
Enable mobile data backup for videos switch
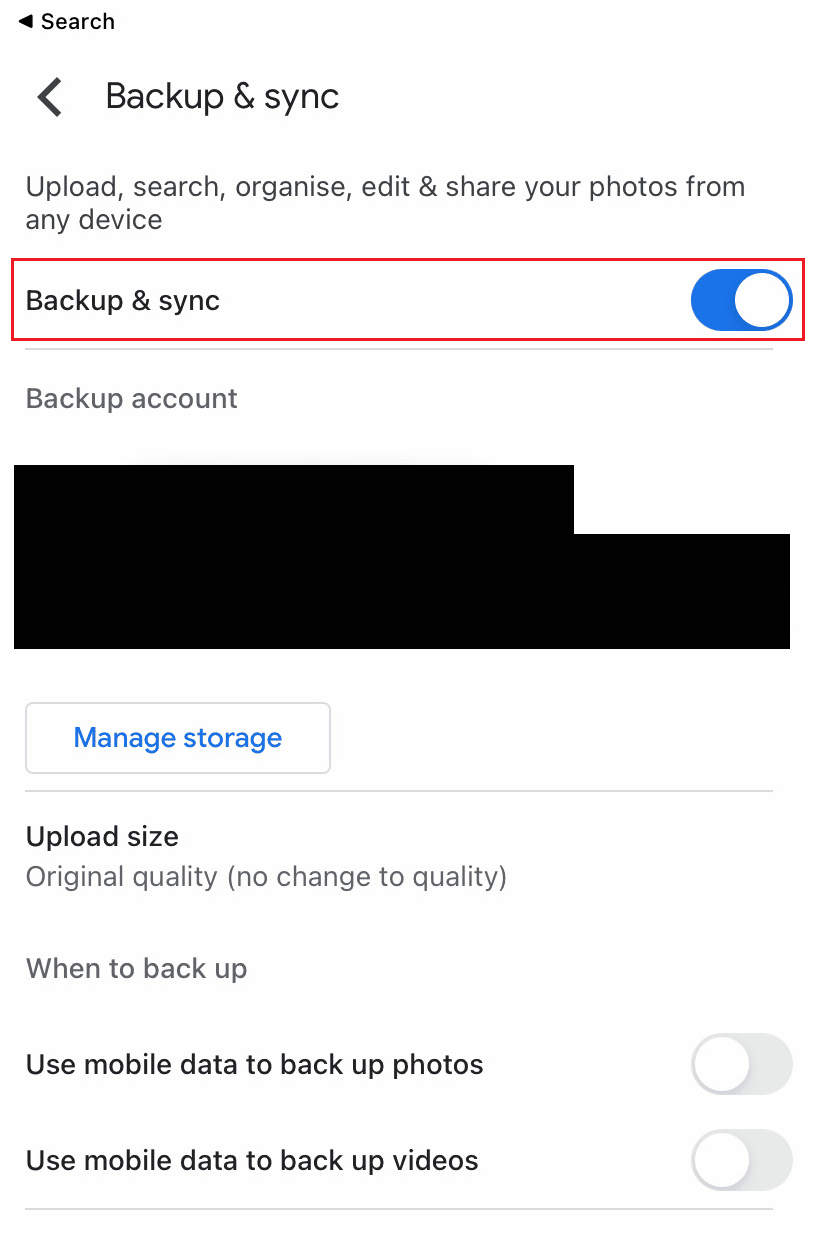click(x=741, y=1160)
